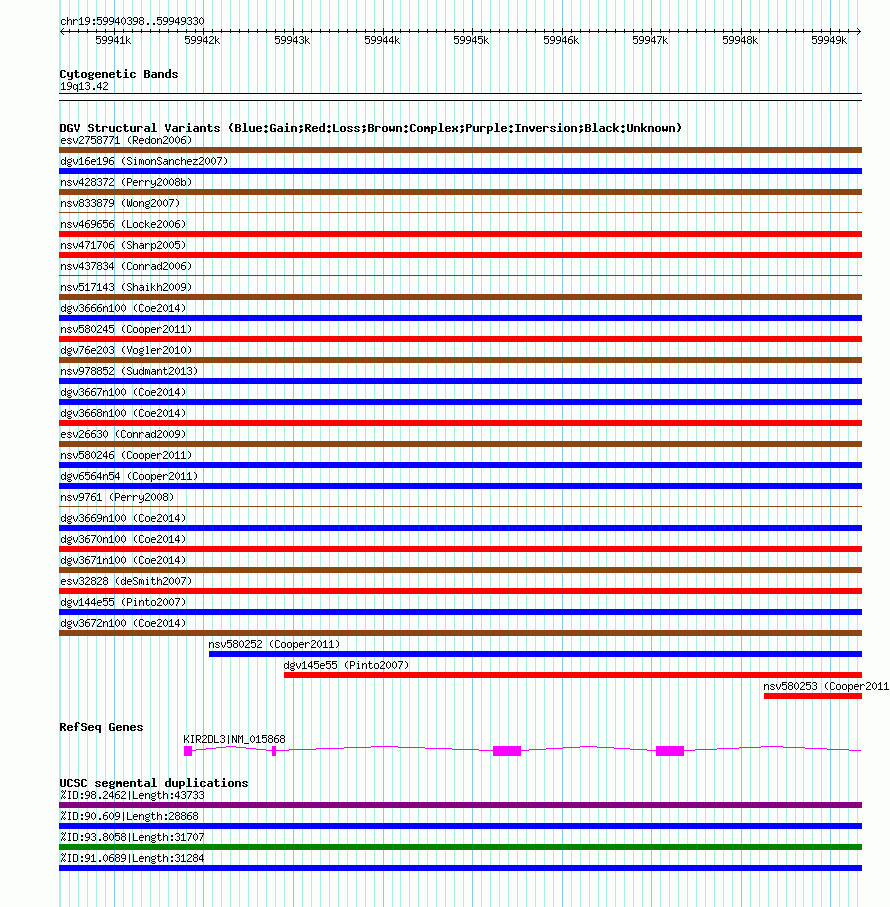
Task: Click the nsv580252 (Cooper2011) label
Action: tap(274, 644)
